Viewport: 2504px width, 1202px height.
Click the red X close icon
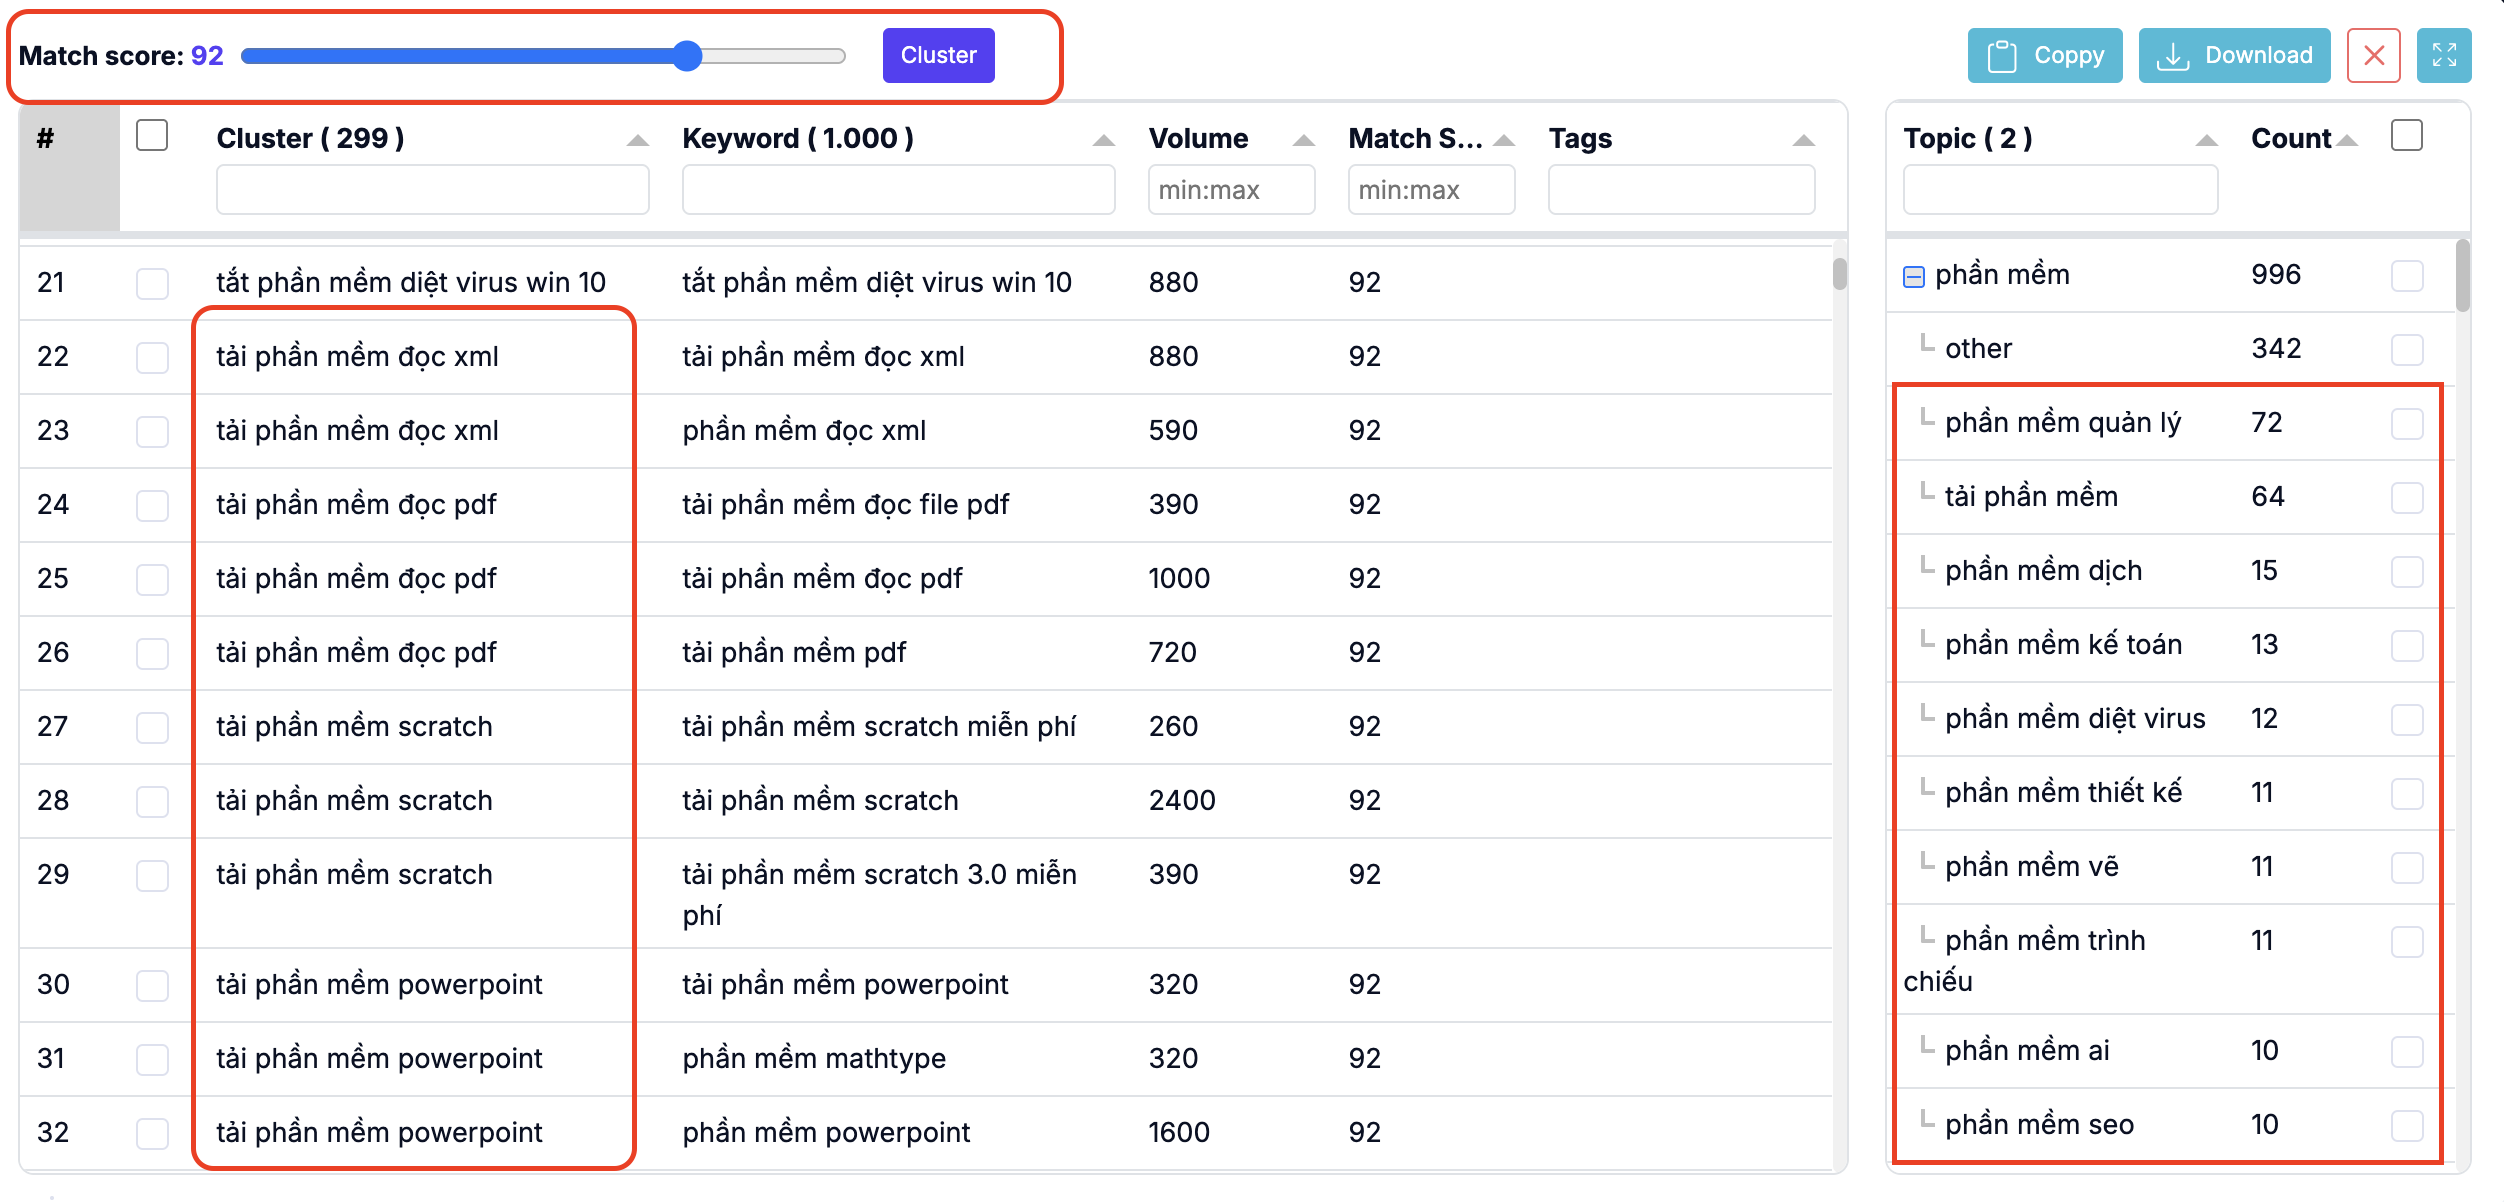tap(2373, 55)
